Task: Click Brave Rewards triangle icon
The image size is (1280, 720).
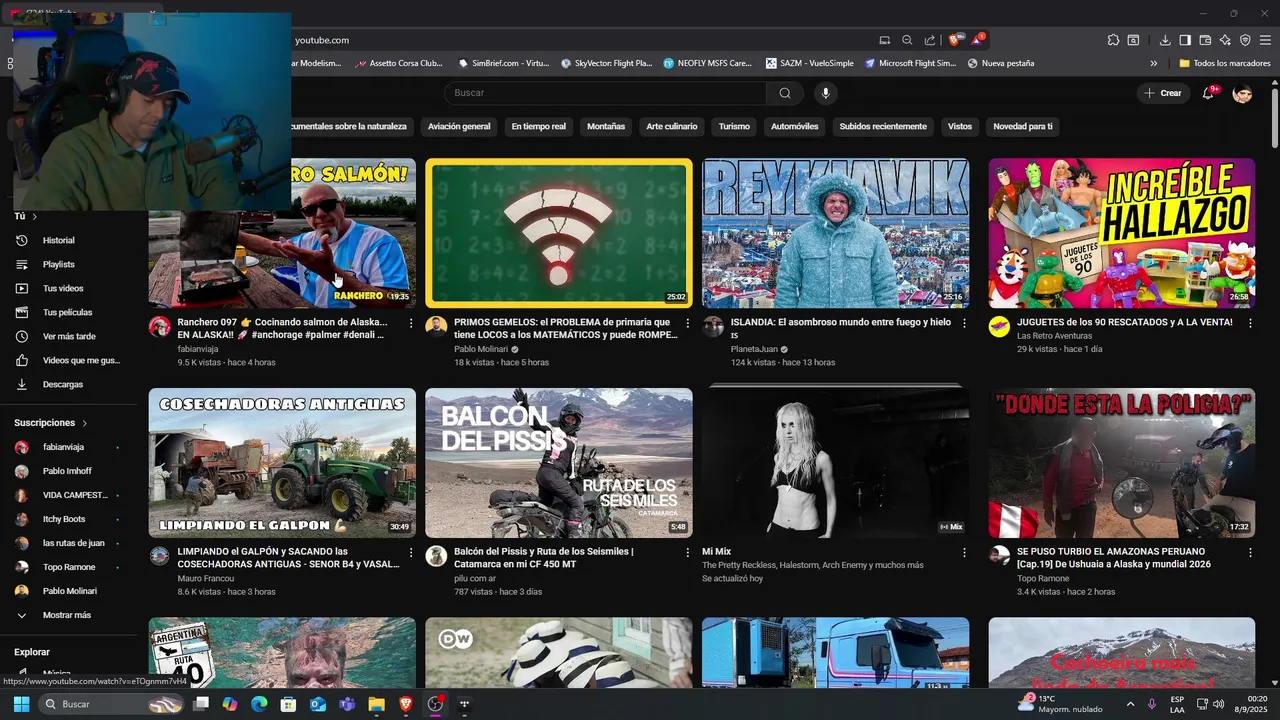Action: click(x=978, y=40)
